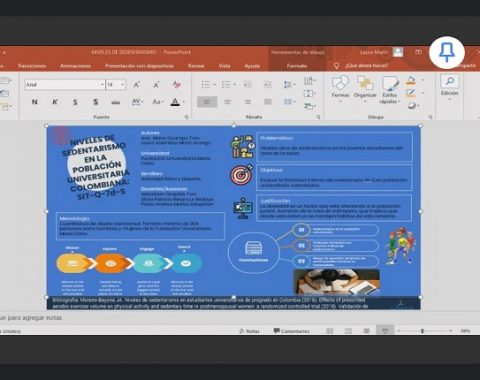Expand the font size dropdown
The height and width of the screenshot is (380, 480).
(123, 85)
